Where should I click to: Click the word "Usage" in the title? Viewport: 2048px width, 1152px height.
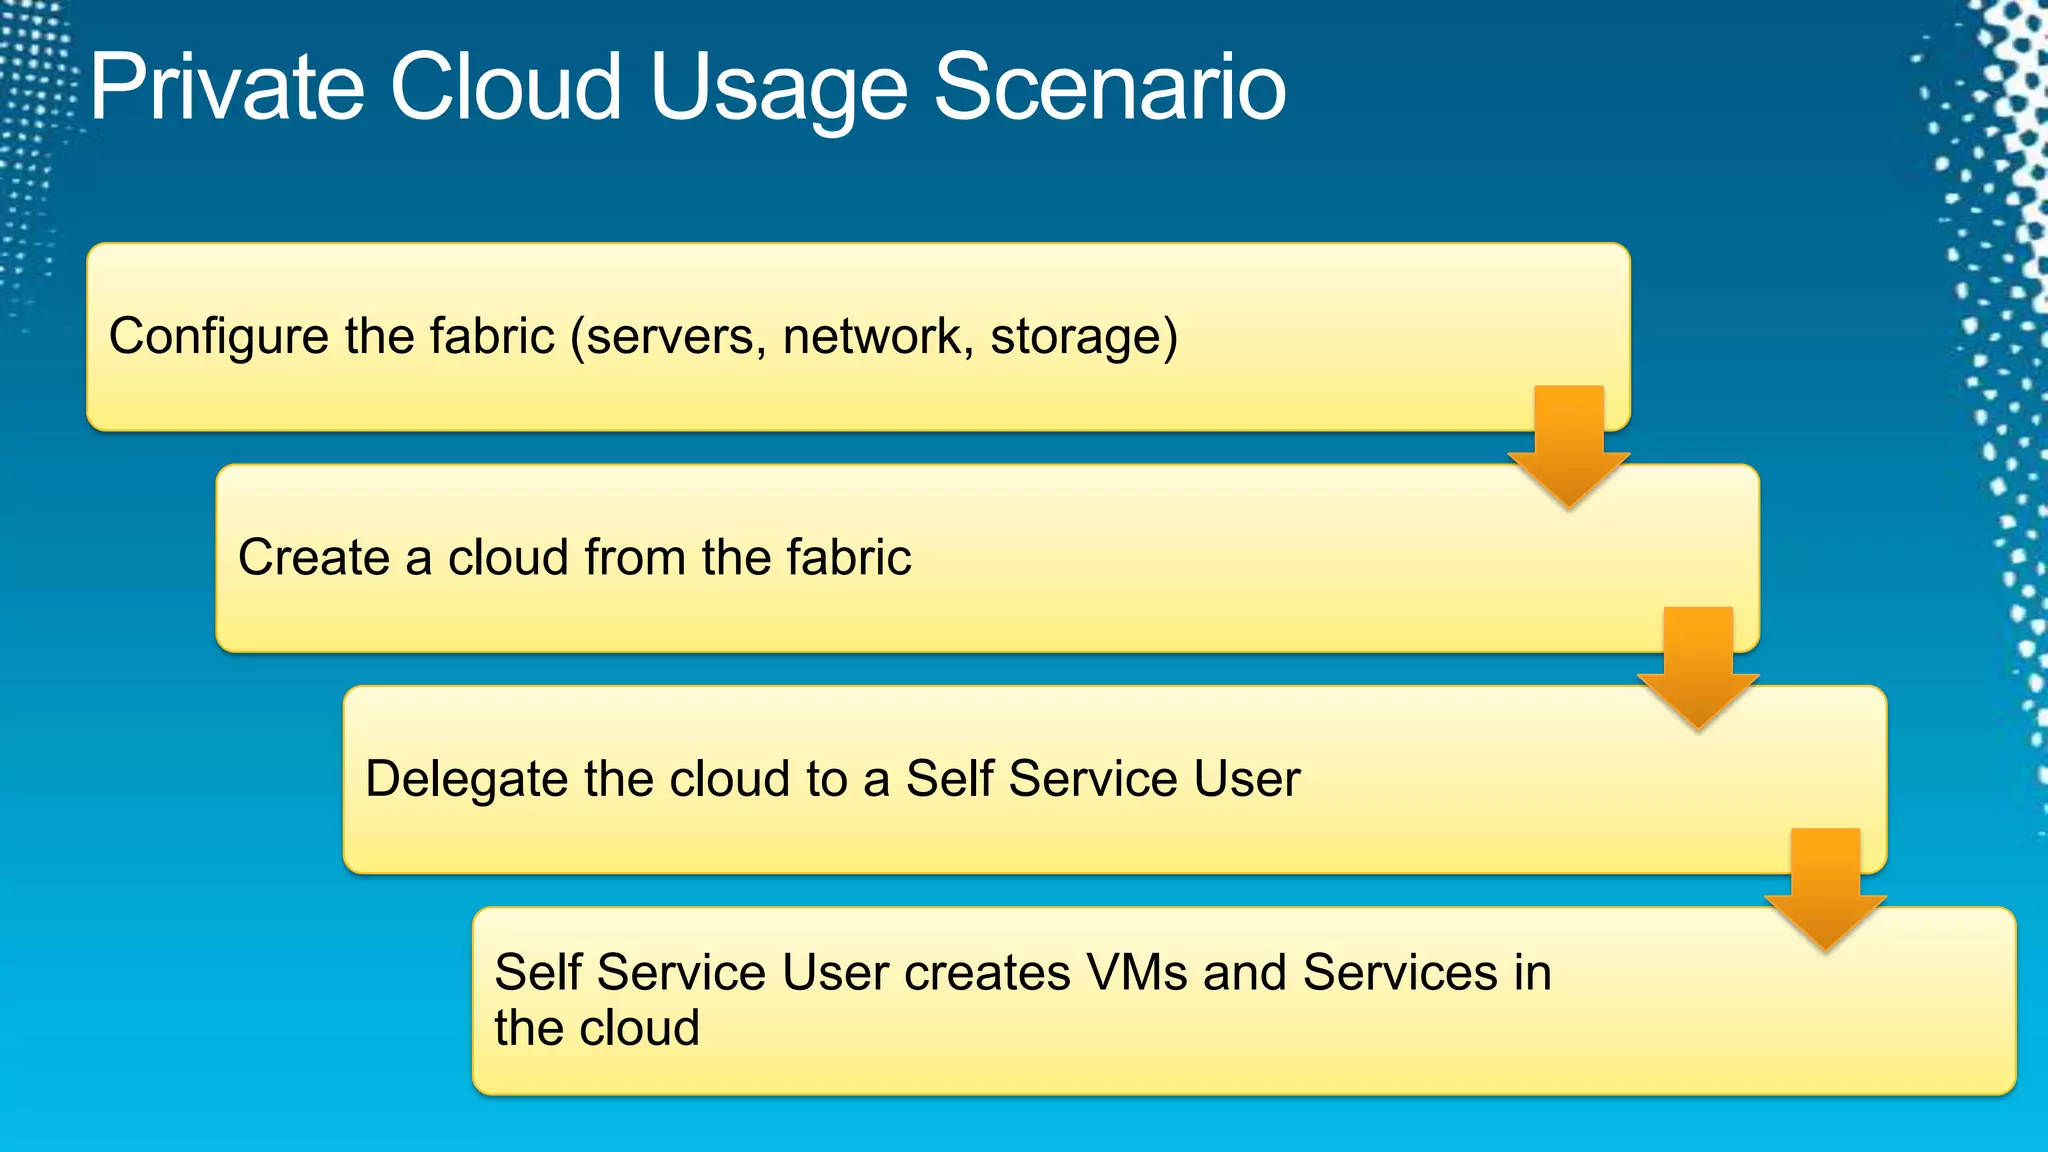(x=778, y=88)
